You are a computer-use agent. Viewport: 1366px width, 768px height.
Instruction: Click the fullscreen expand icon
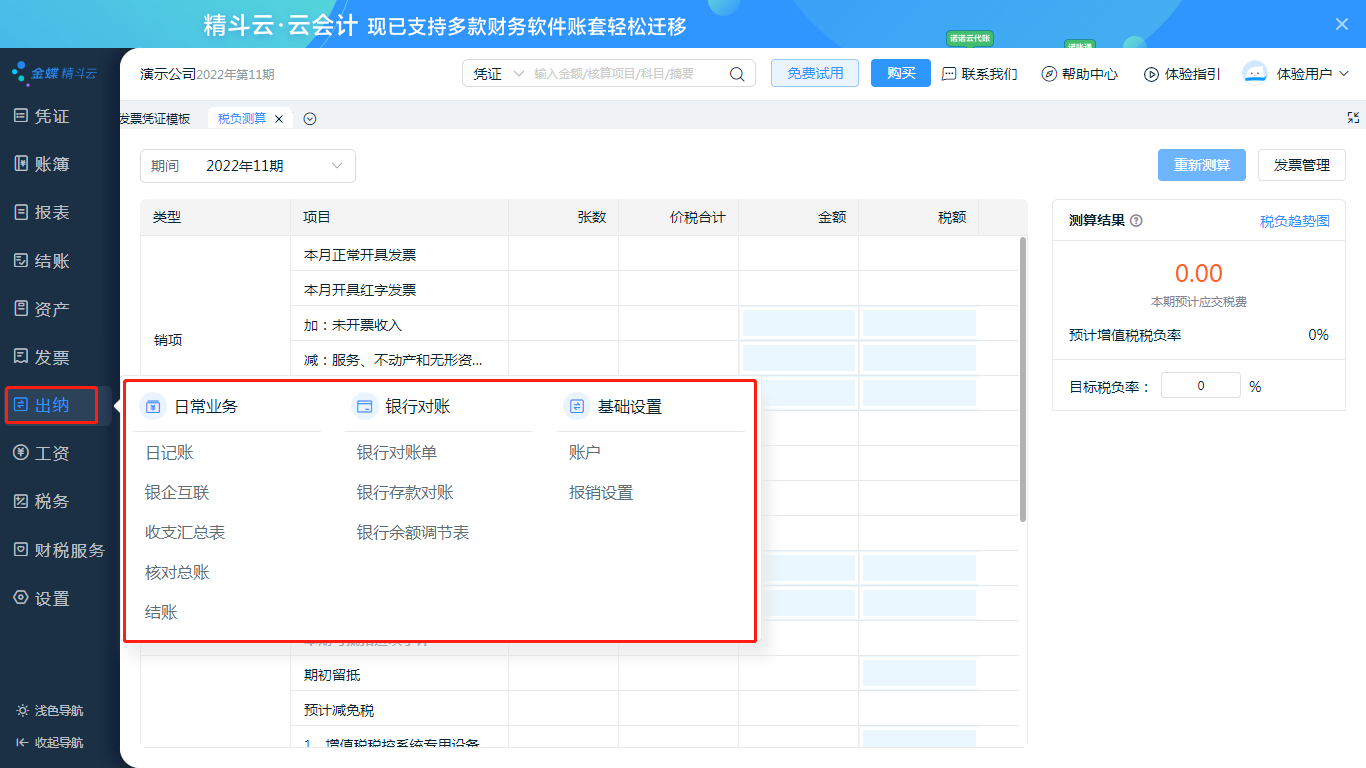[1353, 118]
